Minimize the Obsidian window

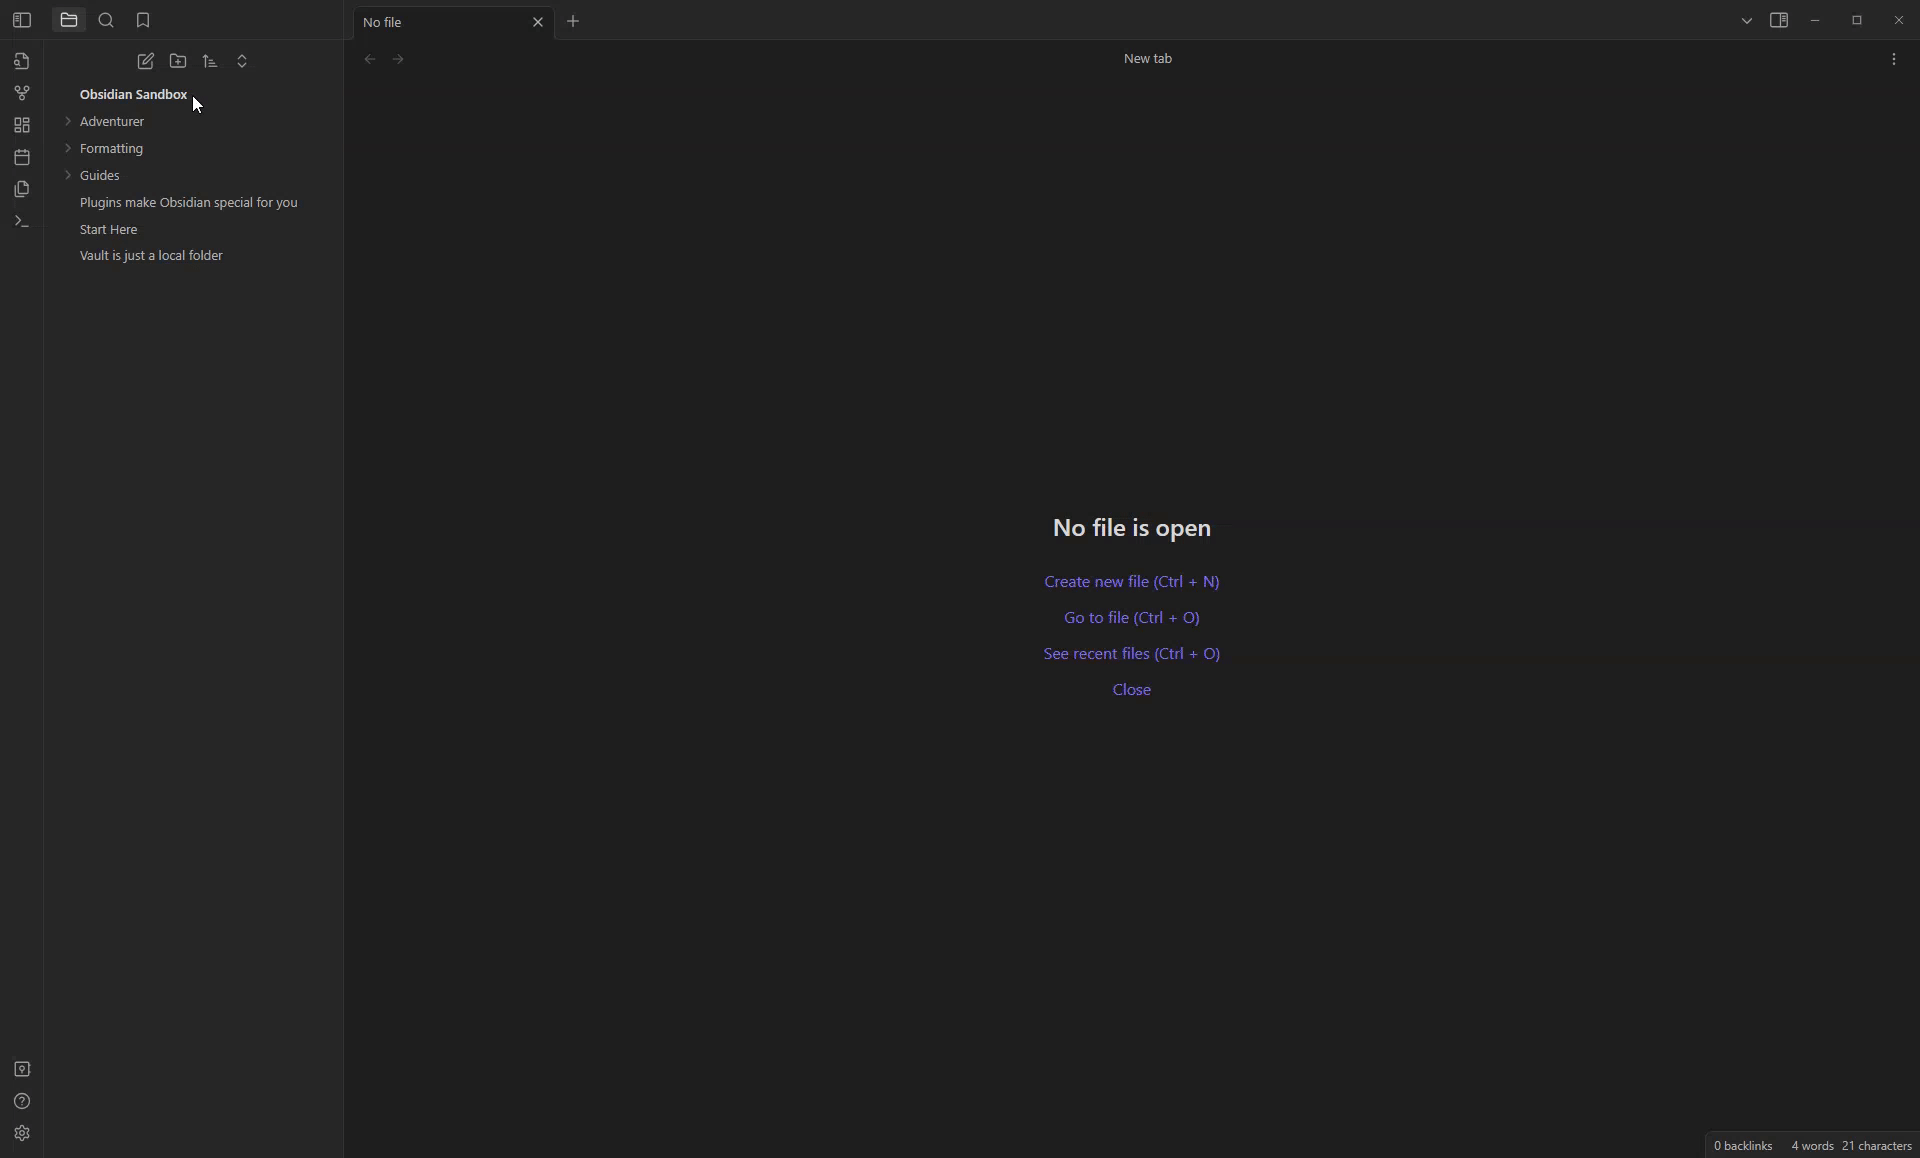1815,21
